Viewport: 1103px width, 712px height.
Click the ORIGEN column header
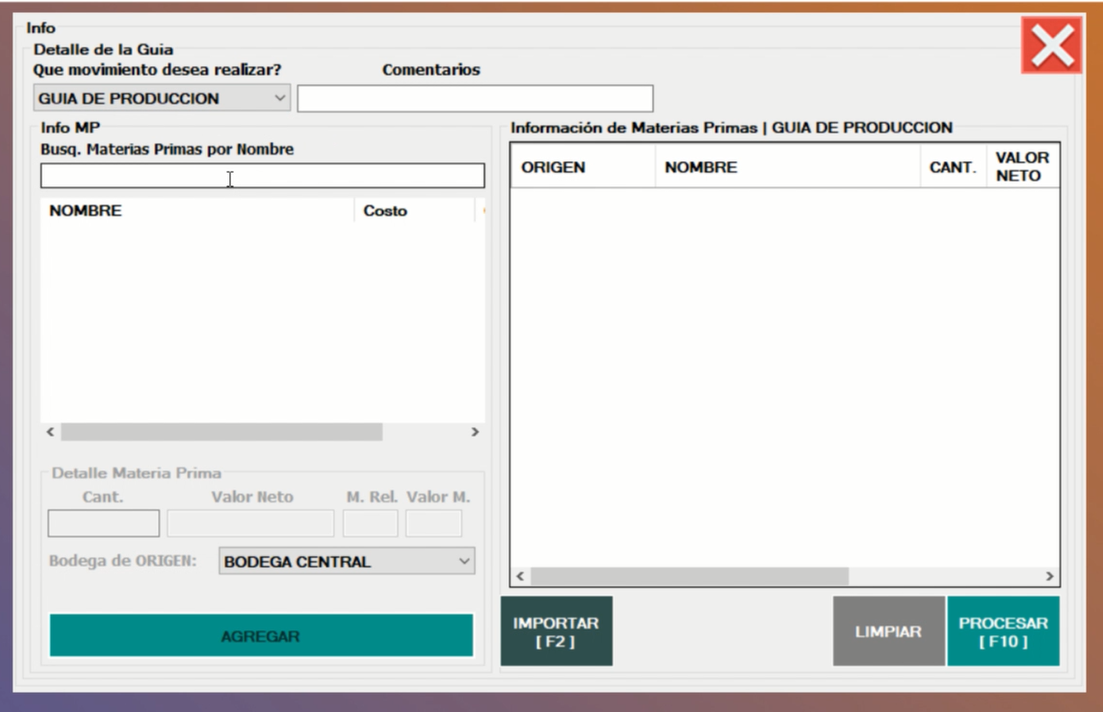tap(582, 167)
